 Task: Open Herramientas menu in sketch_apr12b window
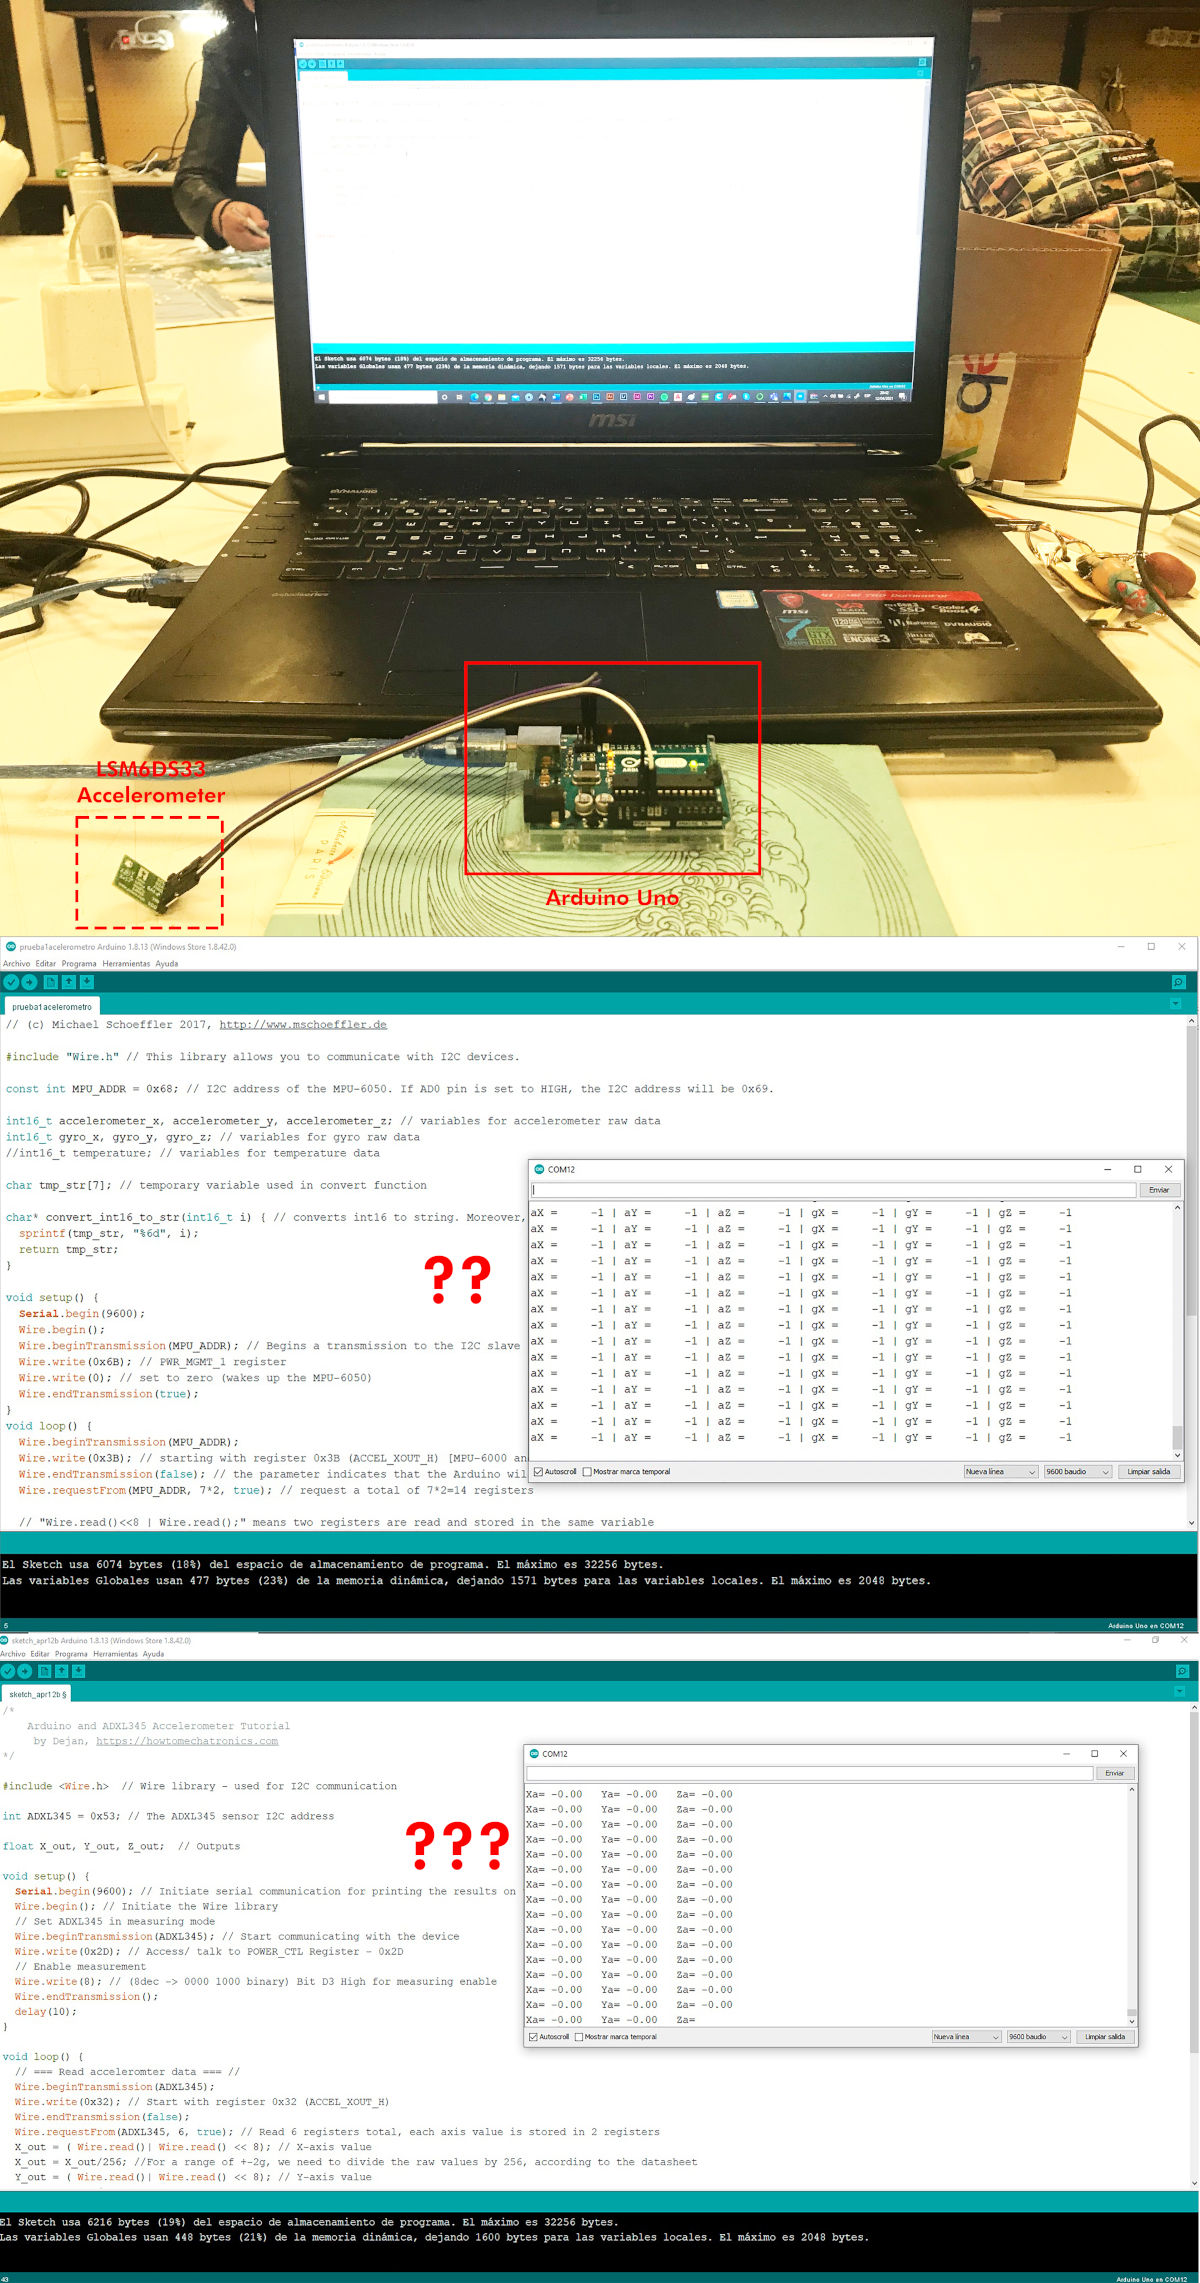point(116,1654)
